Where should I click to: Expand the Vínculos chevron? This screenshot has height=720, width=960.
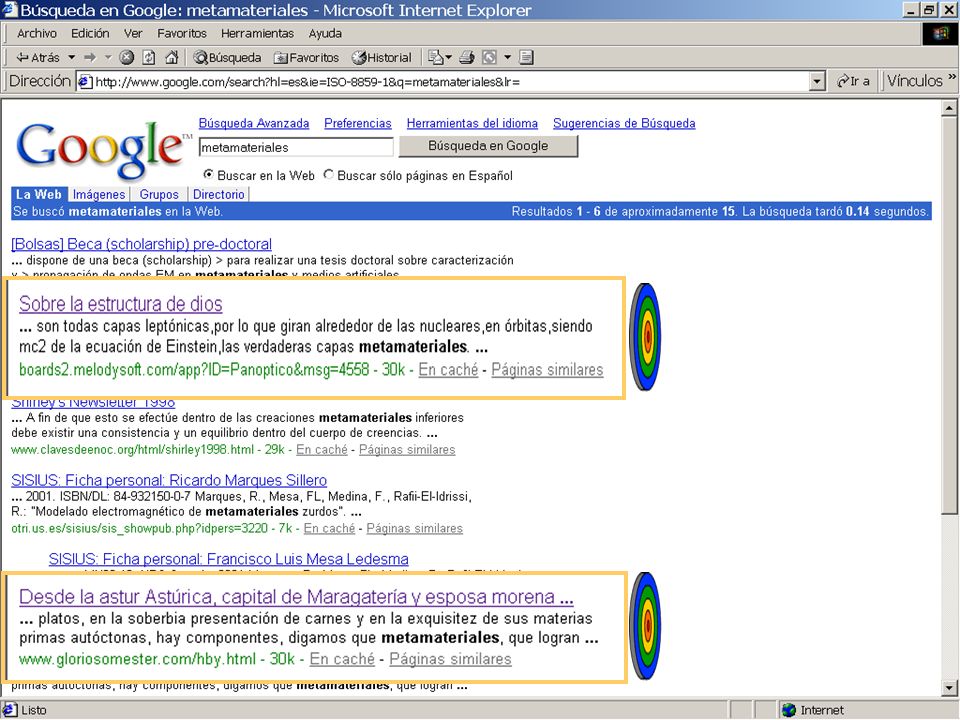click(951, 77)
